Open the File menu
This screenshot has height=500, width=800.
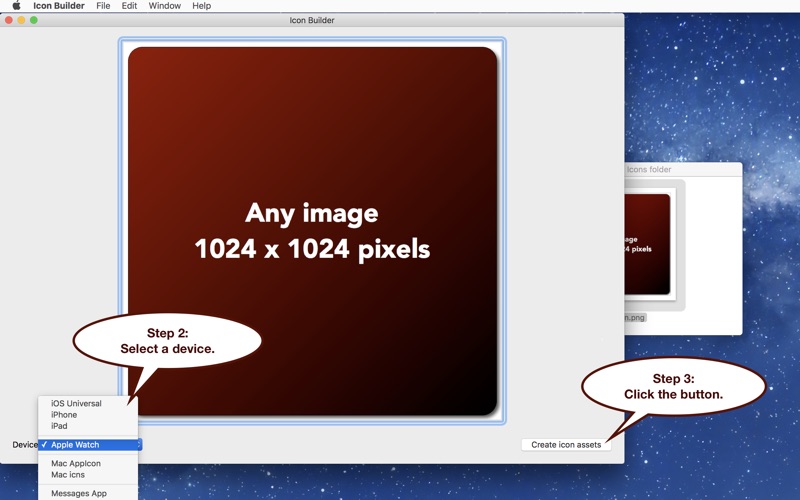pyautogui.click(x=103, y=6)
